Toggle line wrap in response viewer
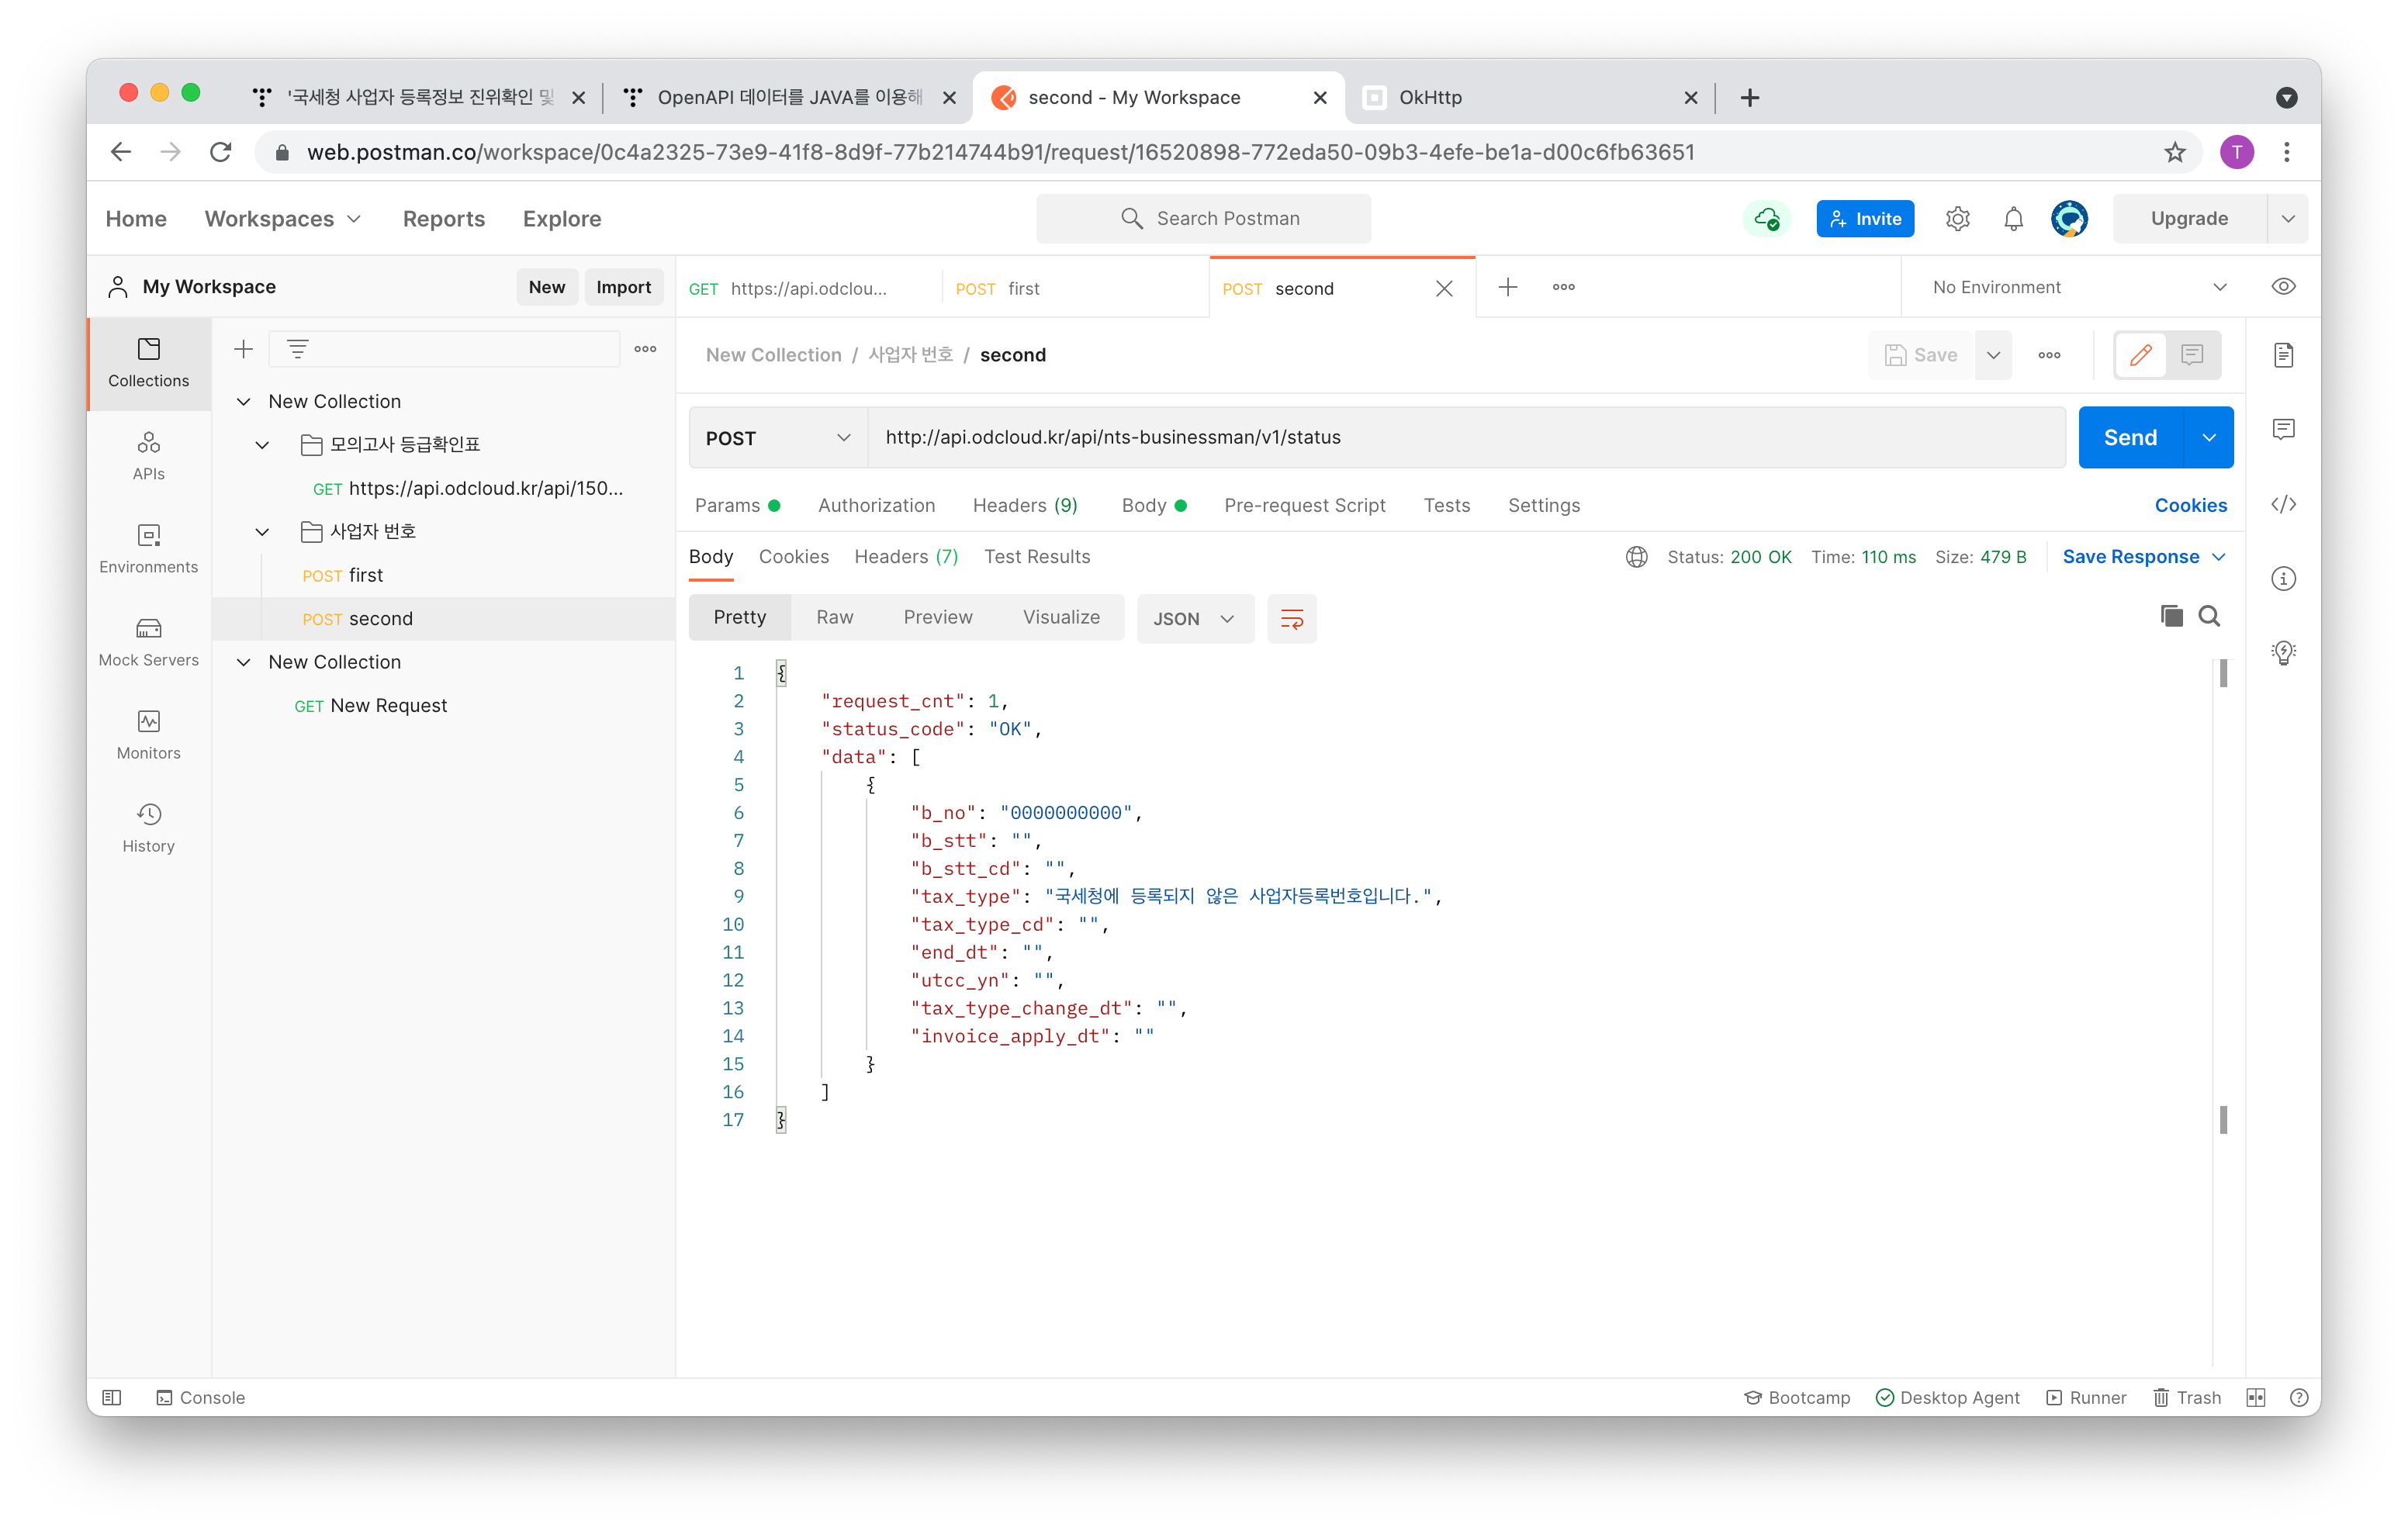This screenshot has width=2408, height=1531. pos(1291,619)
